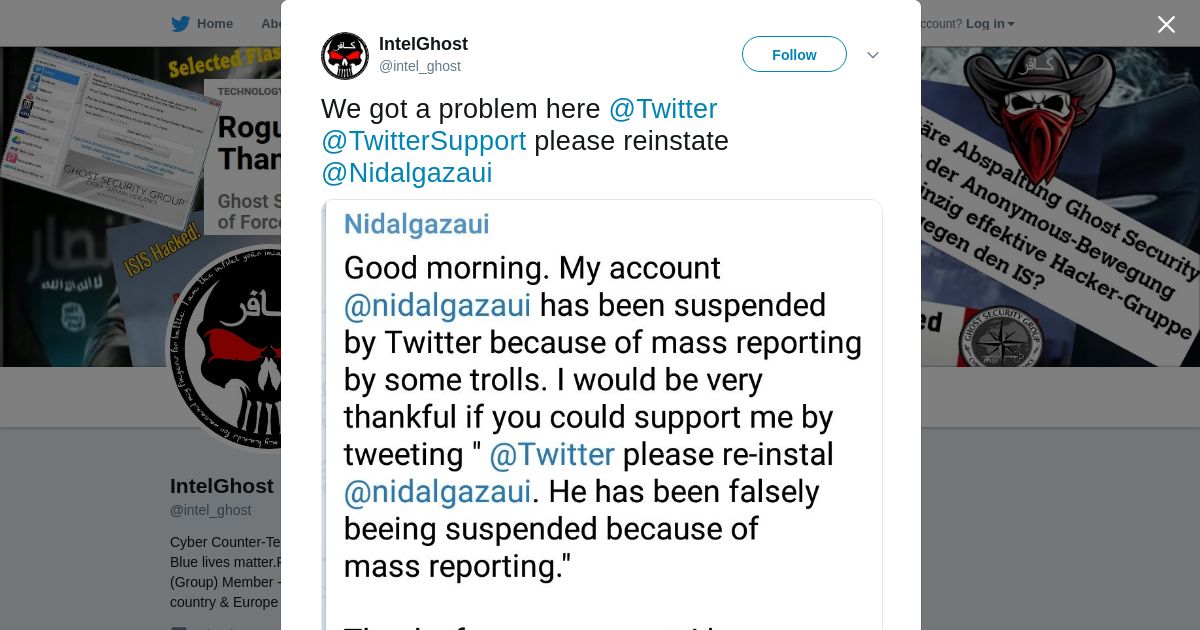Open IntelGhost skull avatar in tweet header

tap(345, 56)
